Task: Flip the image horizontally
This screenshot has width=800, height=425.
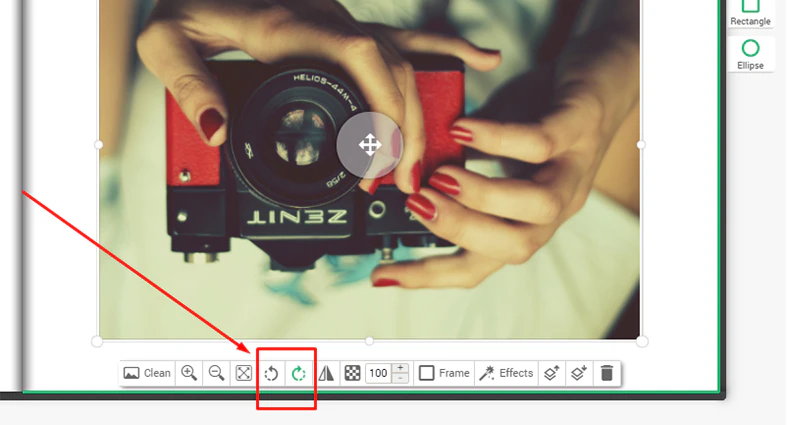Action: tap(327, 373)
